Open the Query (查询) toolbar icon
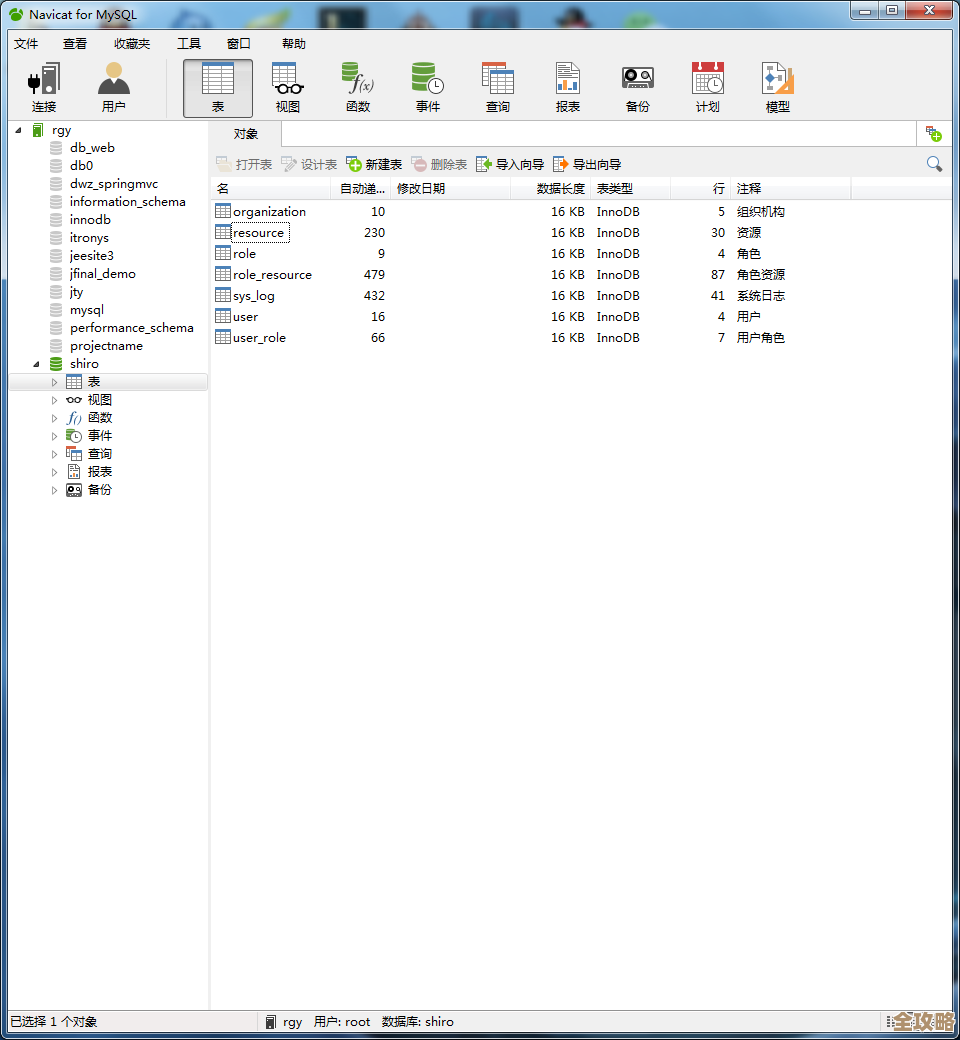This screenshot has height=1040, width=960. (x=498, y=79)
